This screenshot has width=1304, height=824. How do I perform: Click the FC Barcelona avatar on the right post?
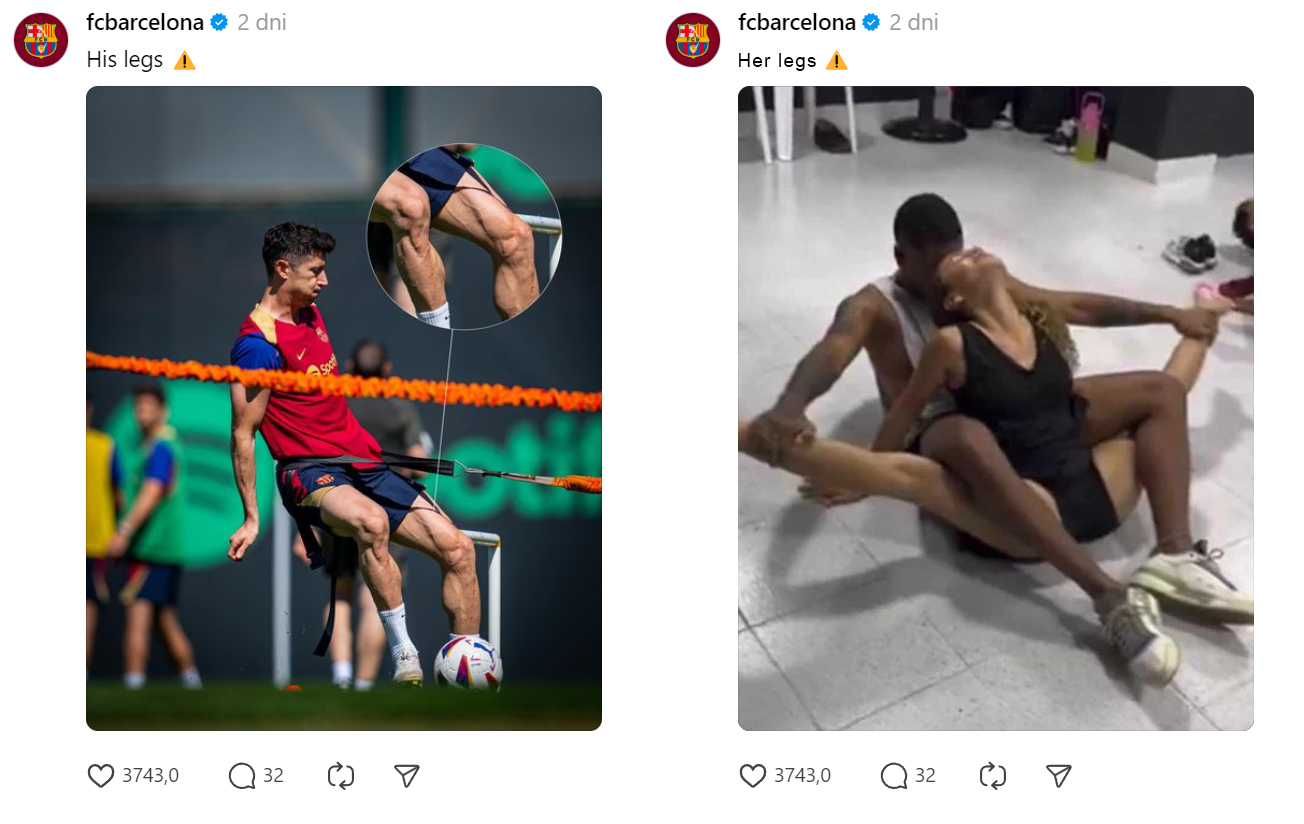(693, 40)
